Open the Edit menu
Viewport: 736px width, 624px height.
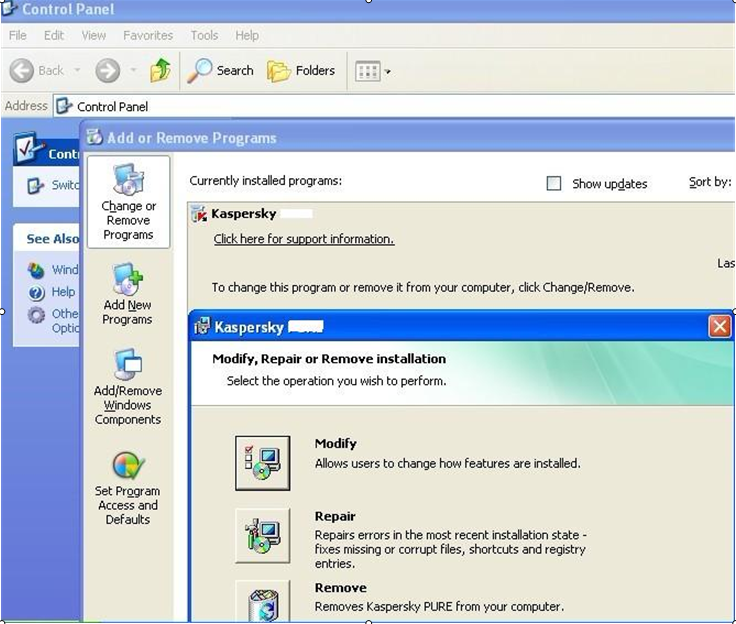(x=54, y=35)
